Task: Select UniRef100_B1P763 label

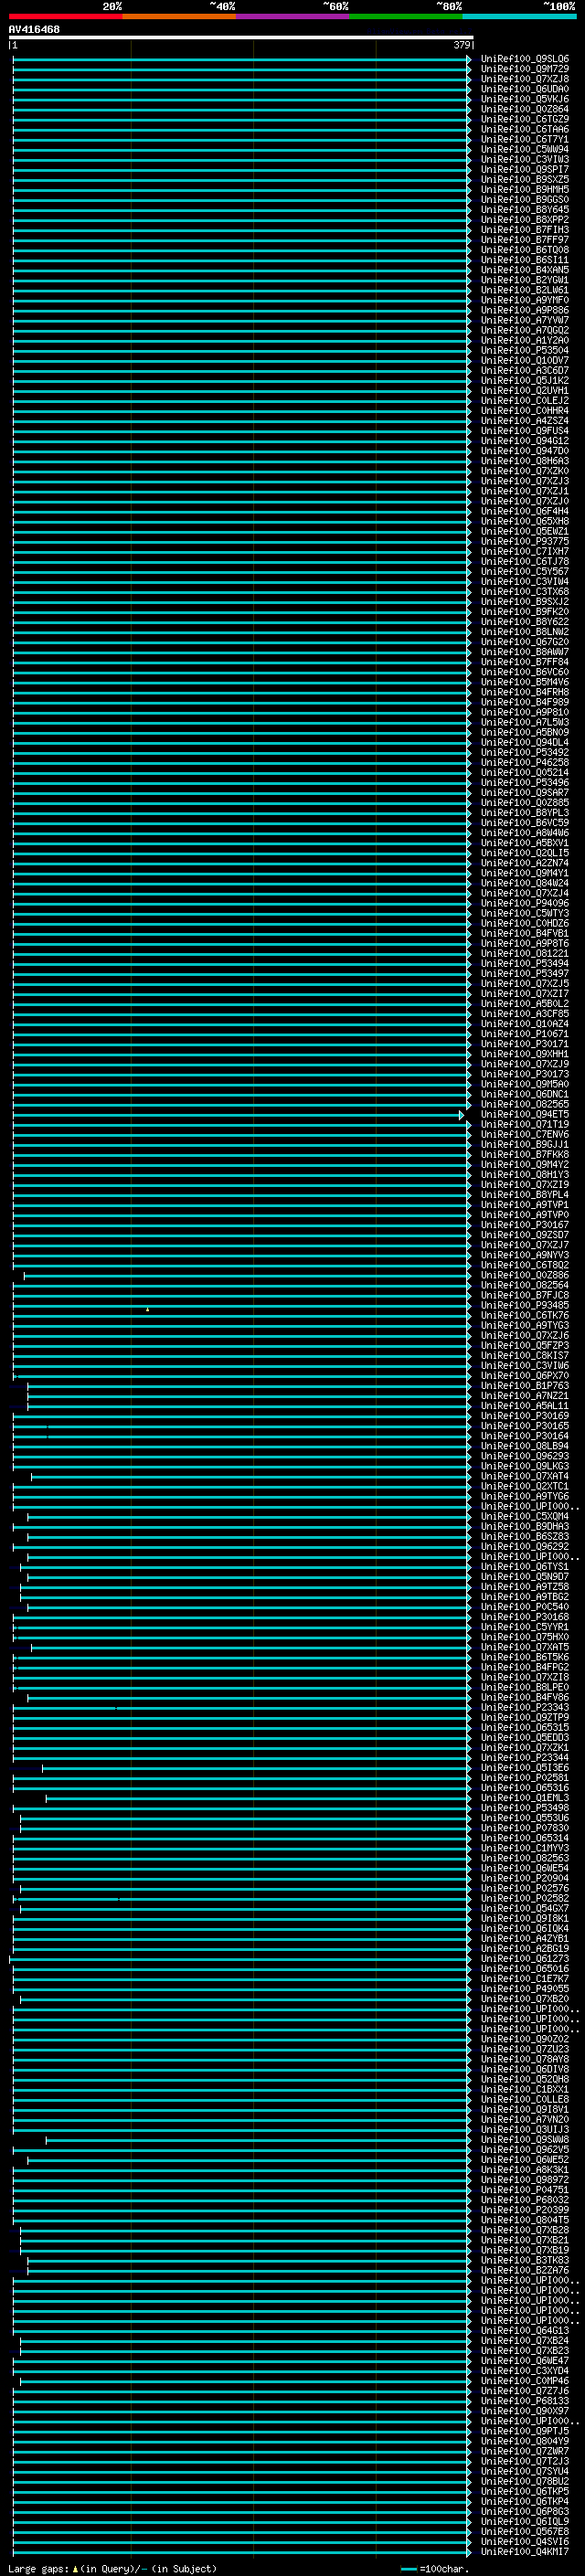Action: tap(525, 1386)
